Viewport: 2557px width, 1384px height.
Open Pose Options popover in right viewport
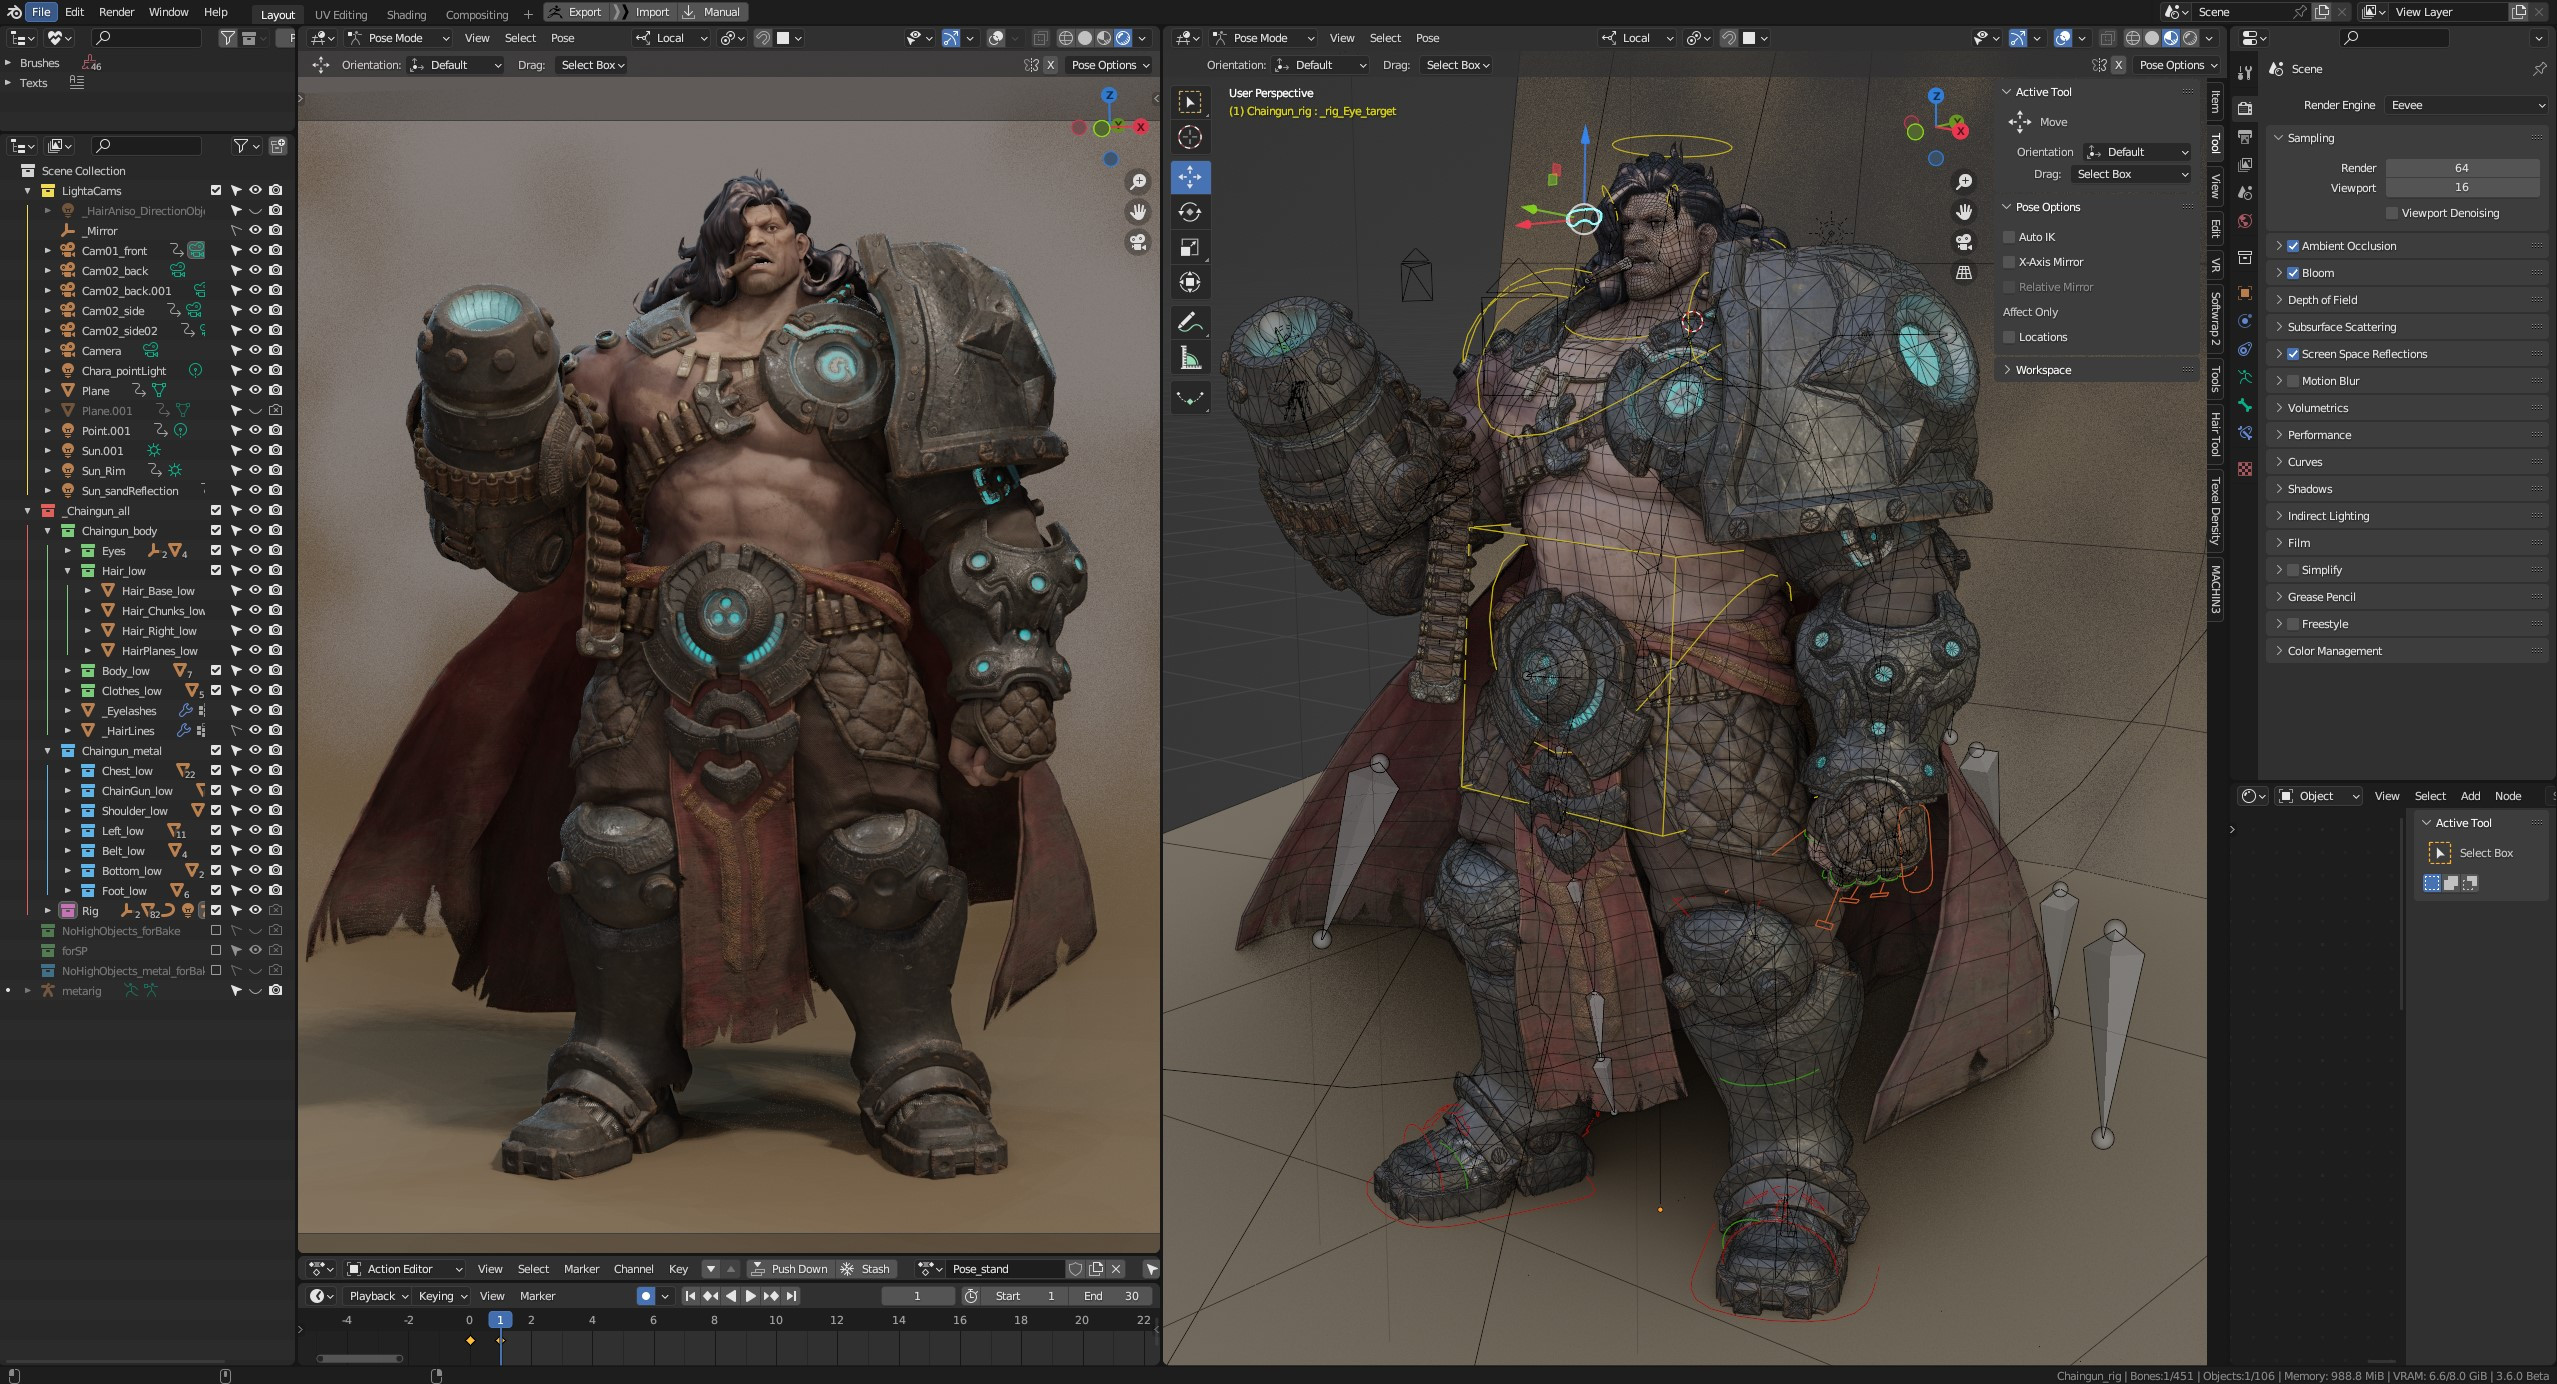(2177, 65)
